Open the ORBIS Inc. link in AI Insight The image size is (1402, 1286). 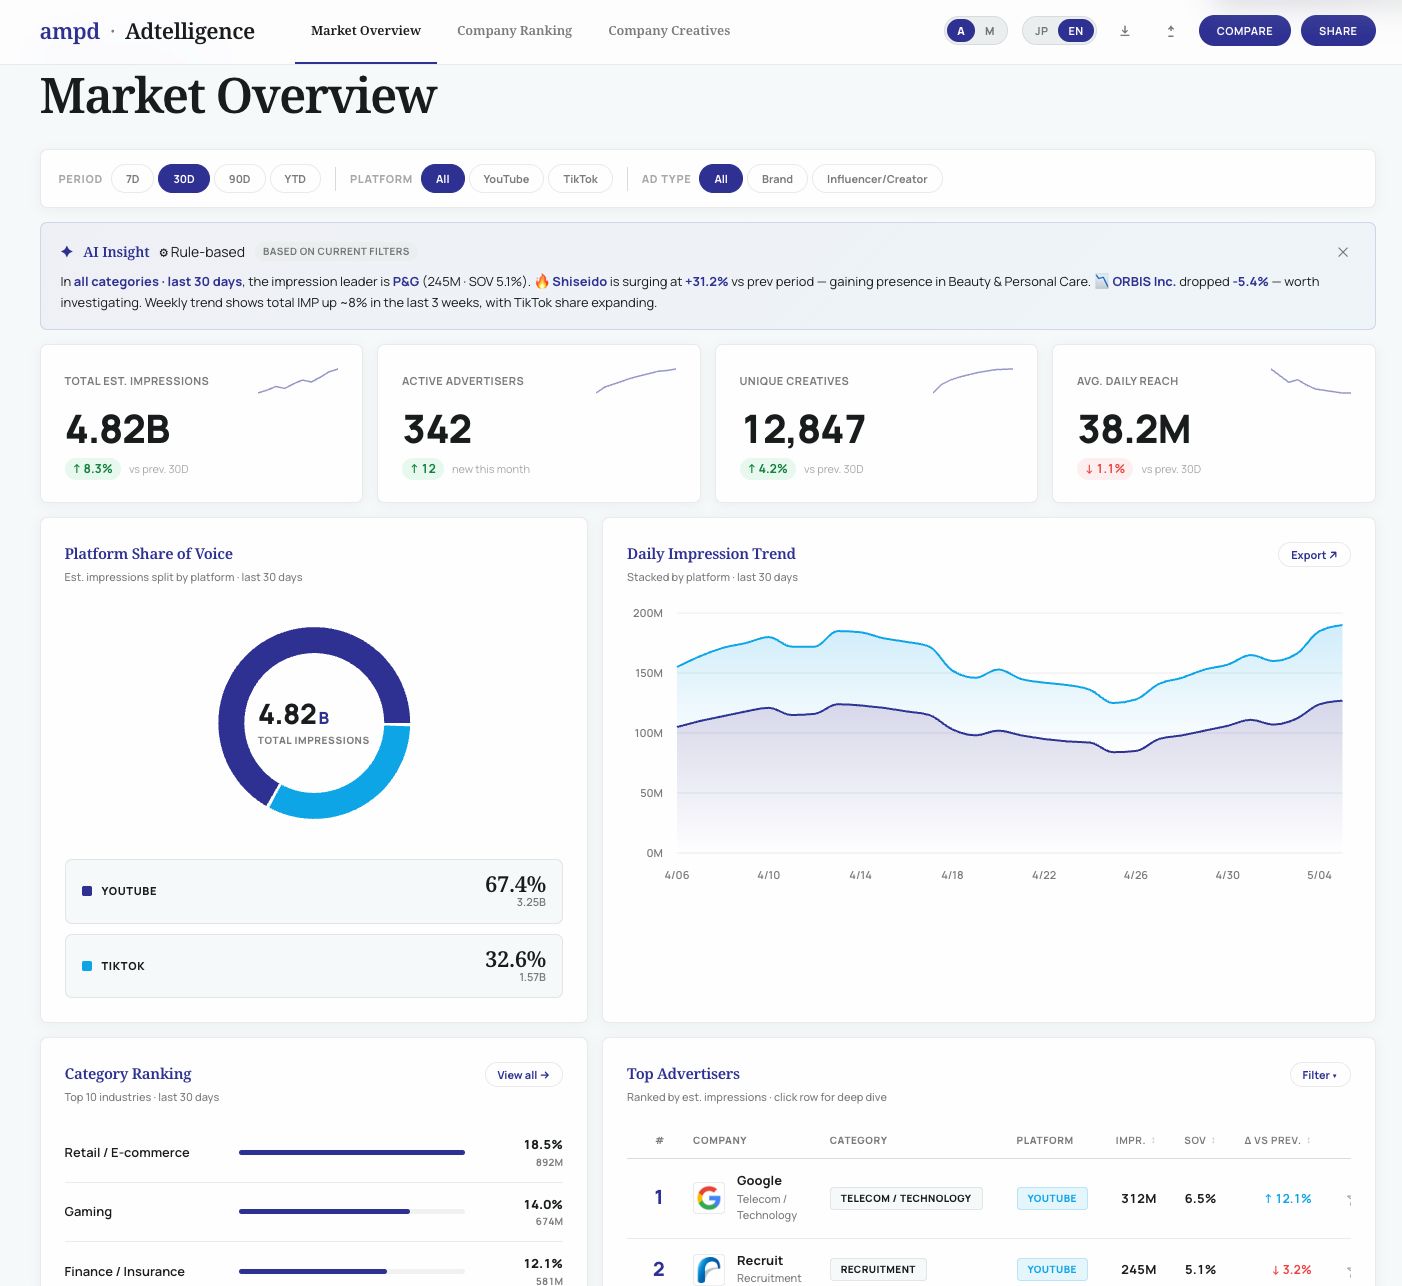point(1144,282)
